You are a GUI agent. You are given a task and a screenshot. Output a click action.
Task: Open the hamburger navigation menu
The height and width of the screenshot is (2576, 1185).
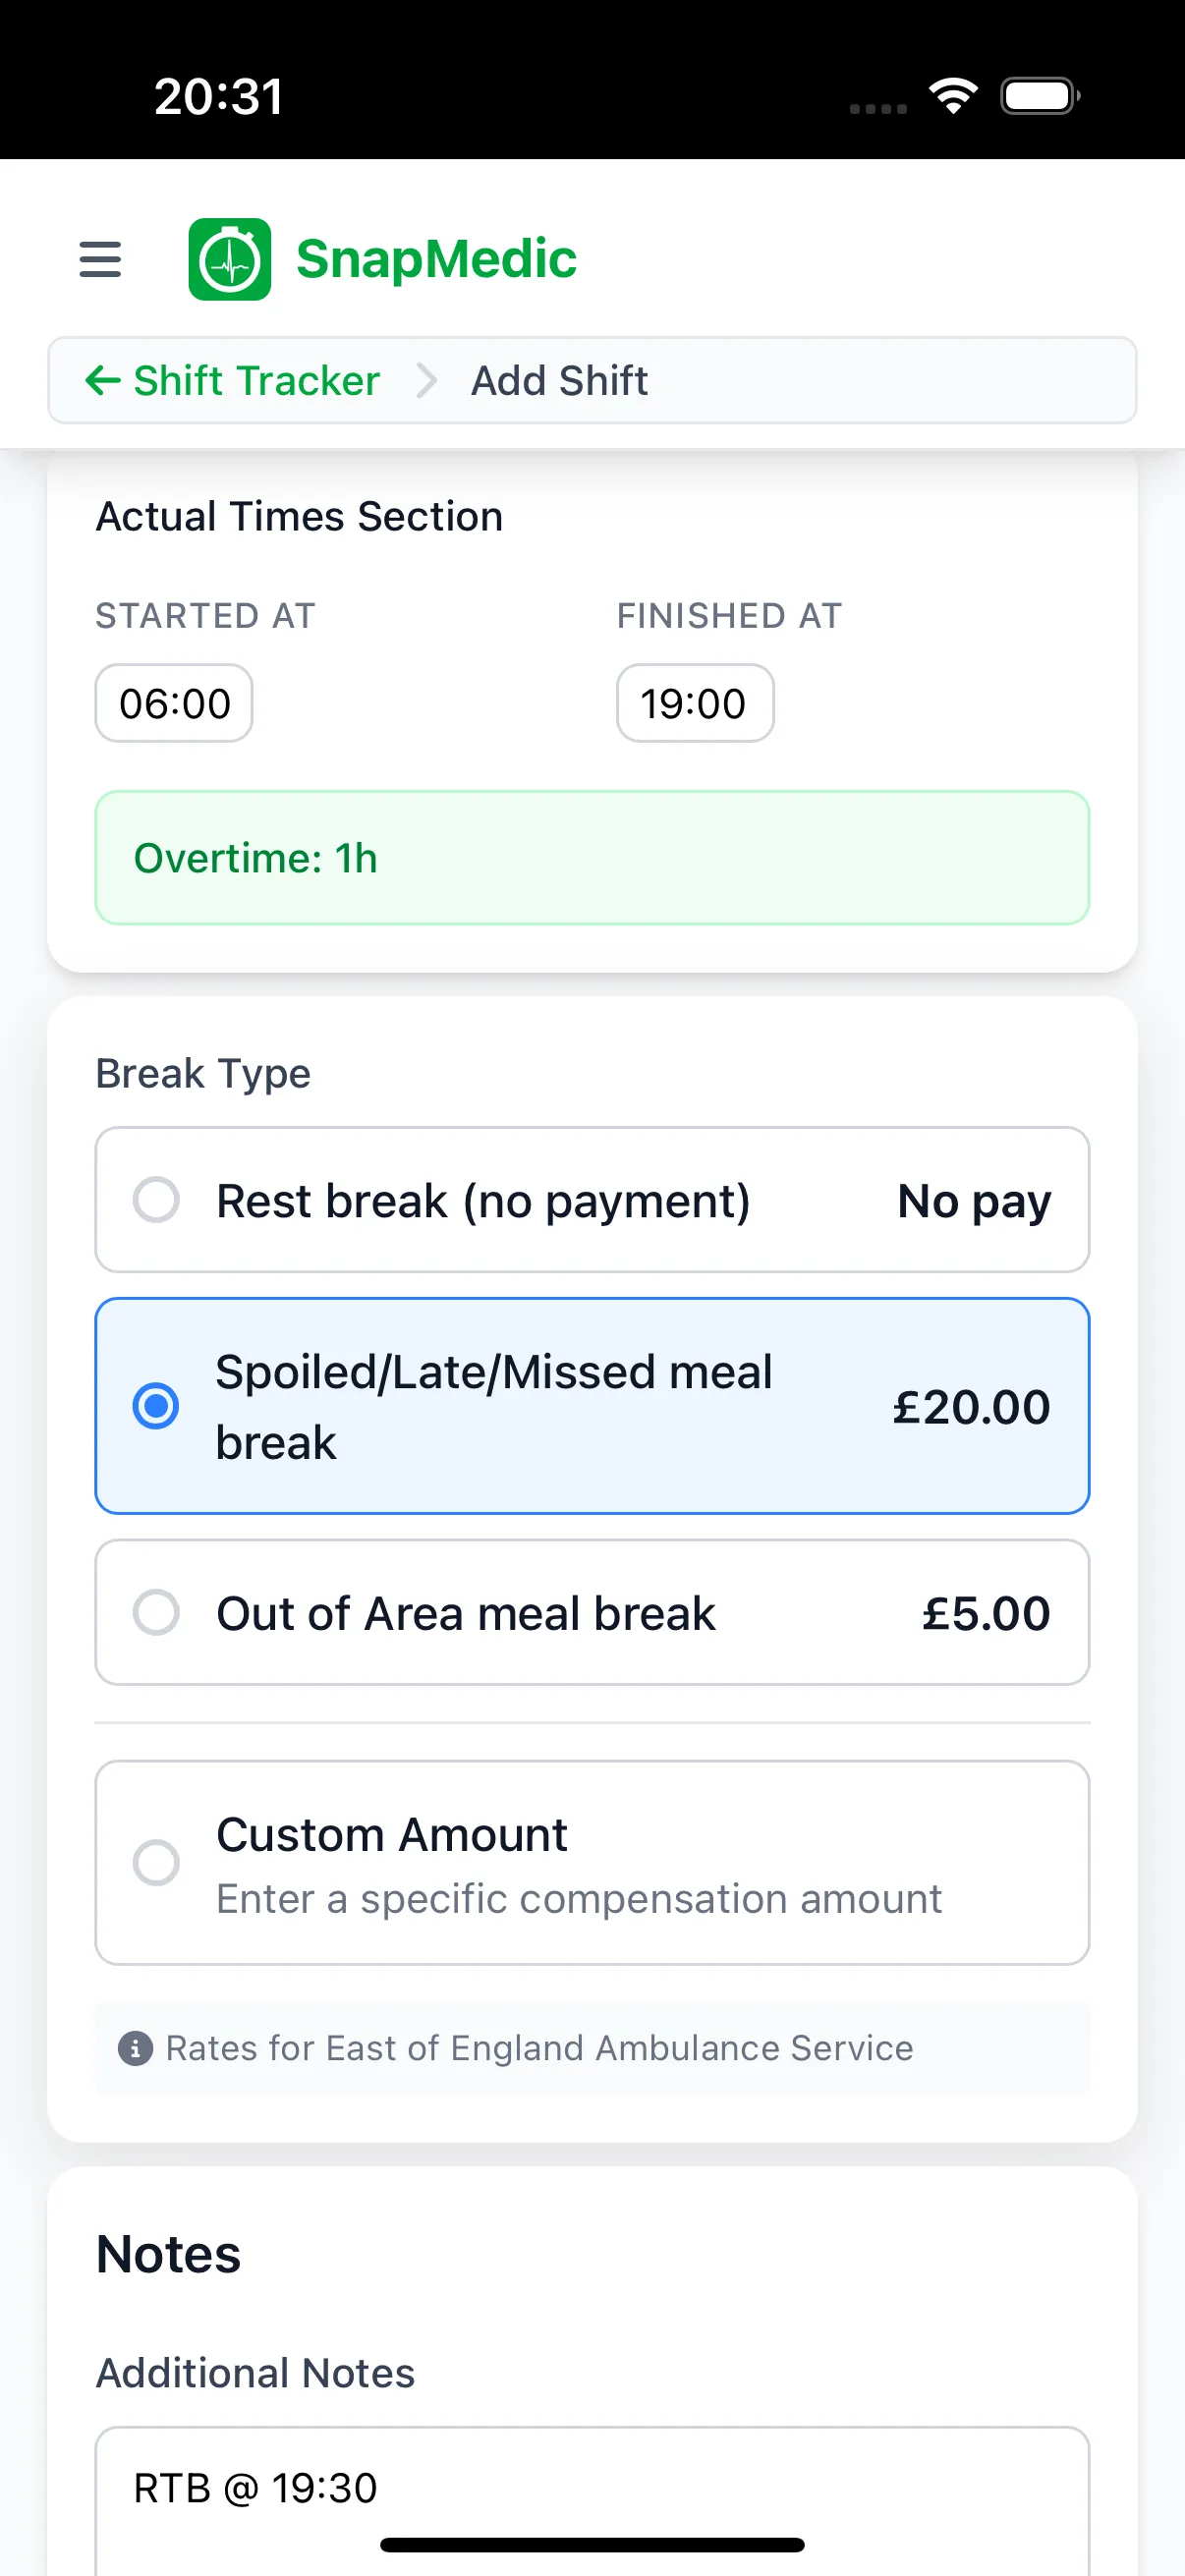(99, 259)
